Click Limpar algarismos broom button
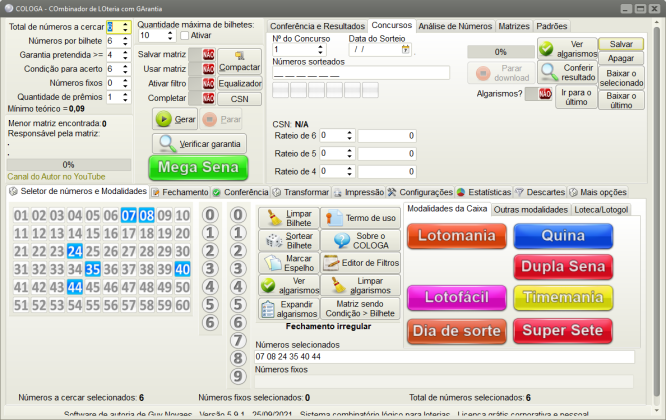Screen dimensions: 666x420 (360, 285)
